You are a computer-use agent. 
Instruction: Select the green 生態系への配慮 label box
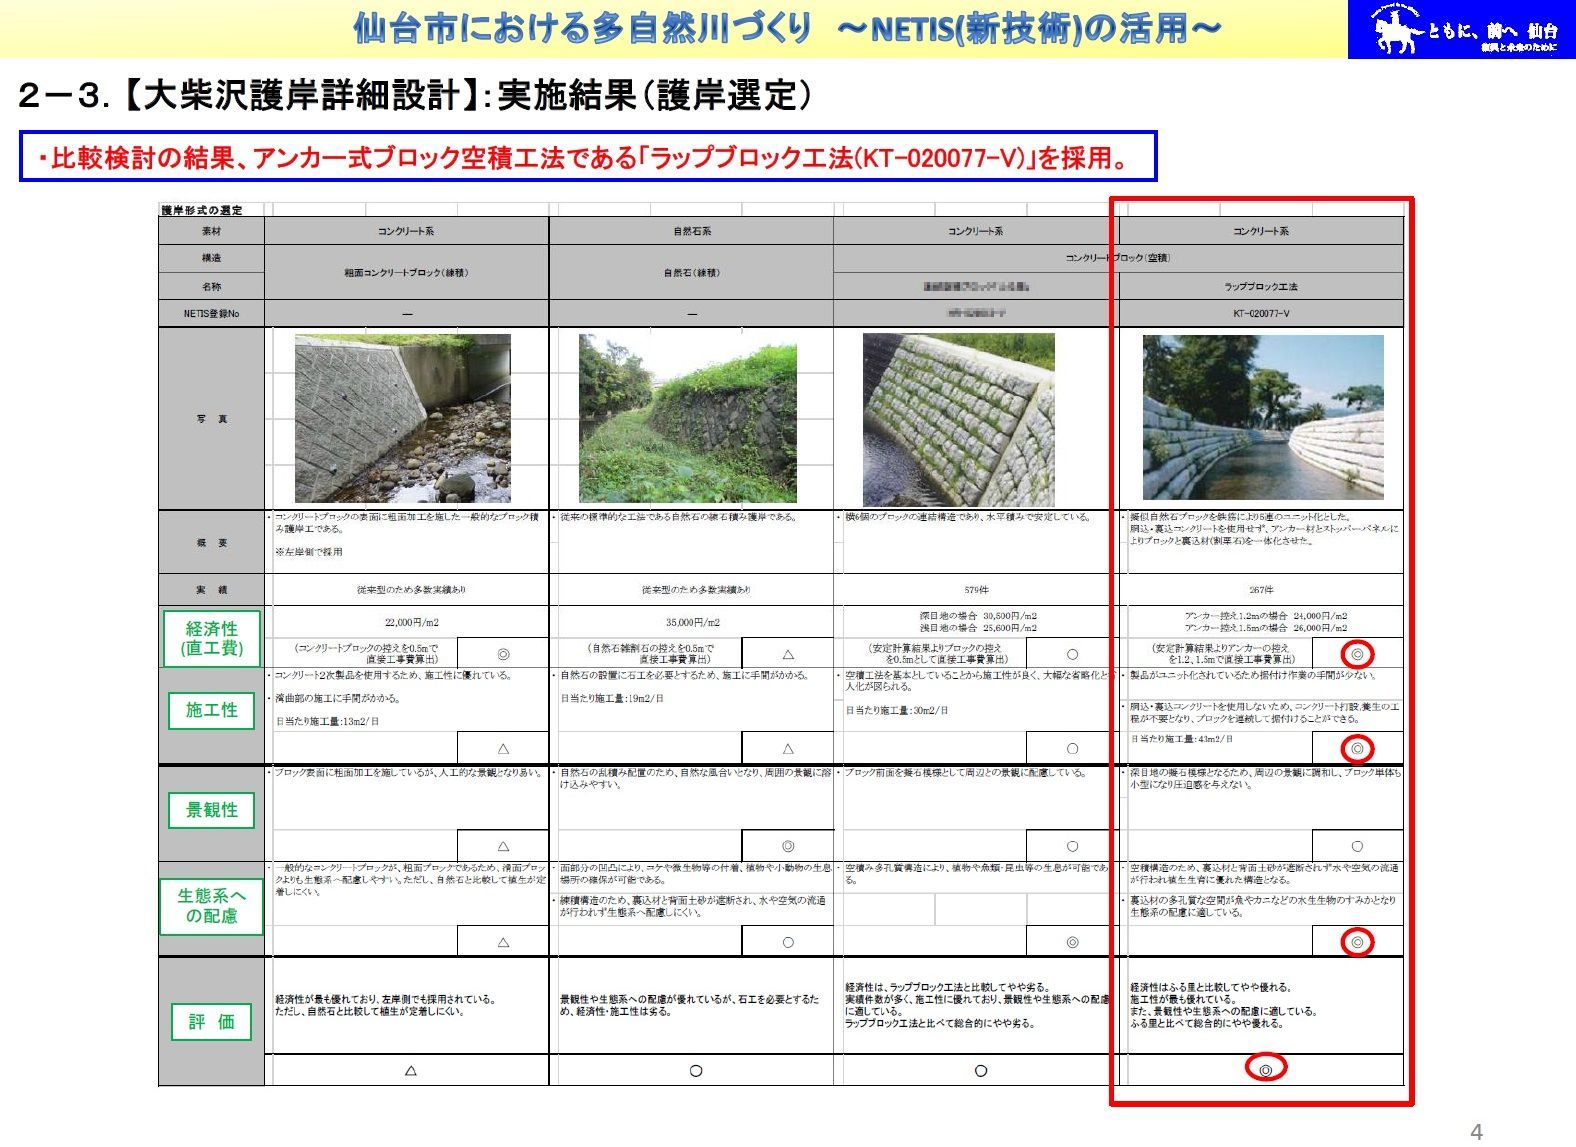(x=212, y=906)
